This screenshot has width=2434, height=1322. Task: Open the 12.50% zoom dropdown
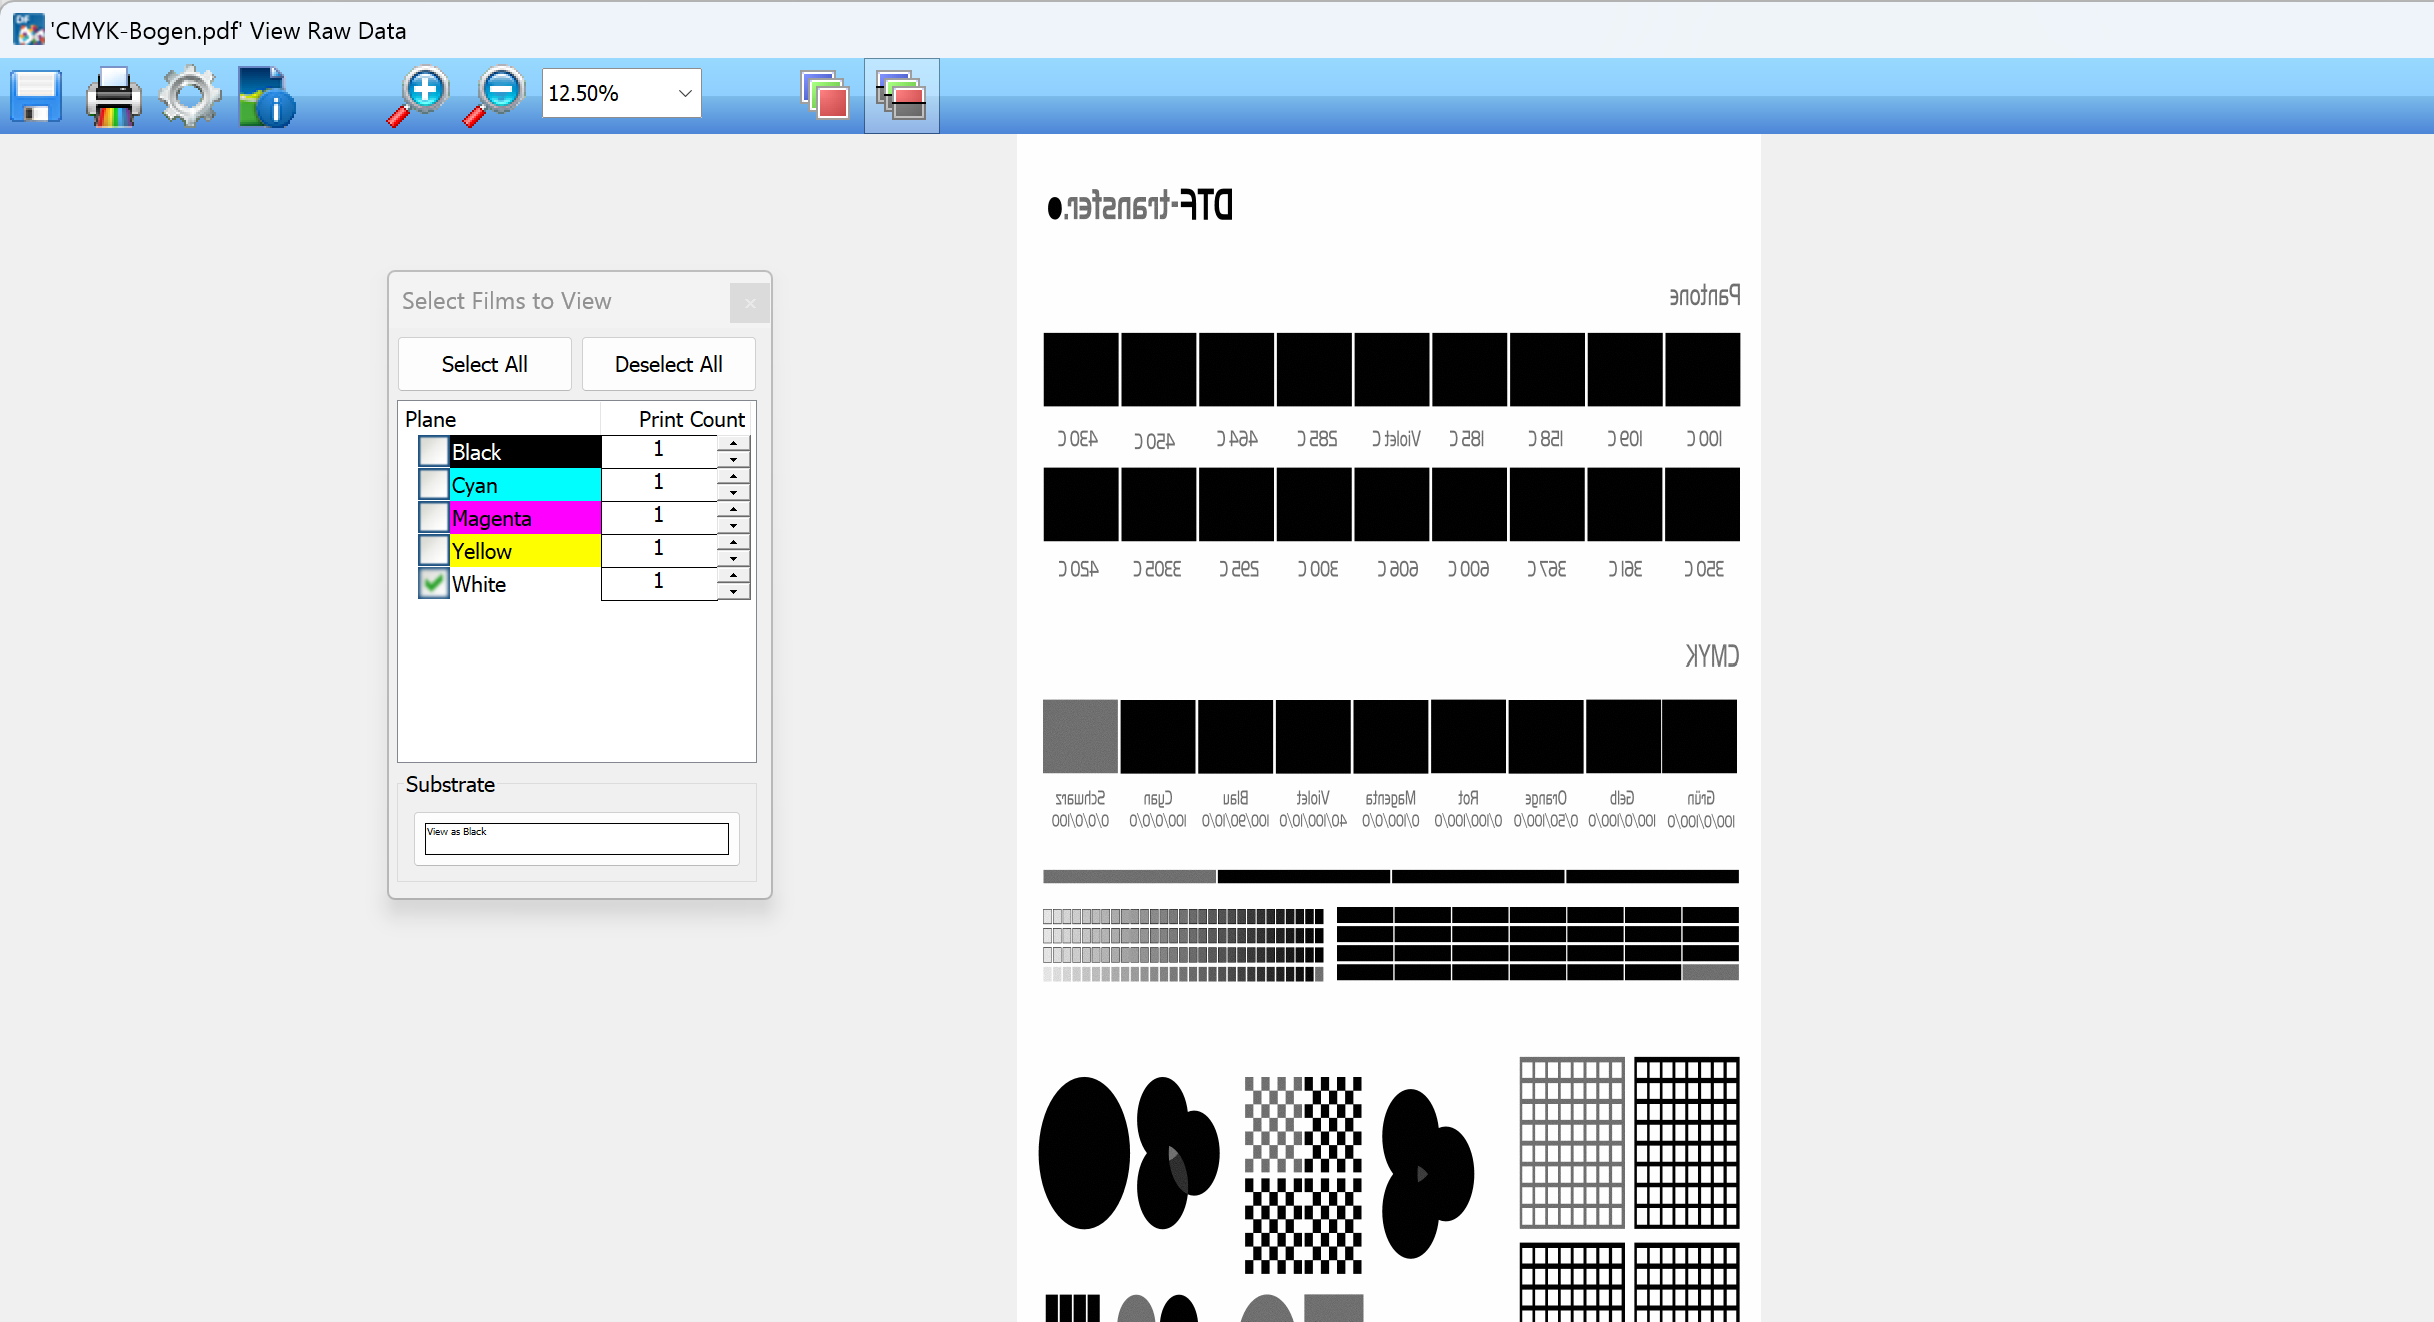coord(685,93)
